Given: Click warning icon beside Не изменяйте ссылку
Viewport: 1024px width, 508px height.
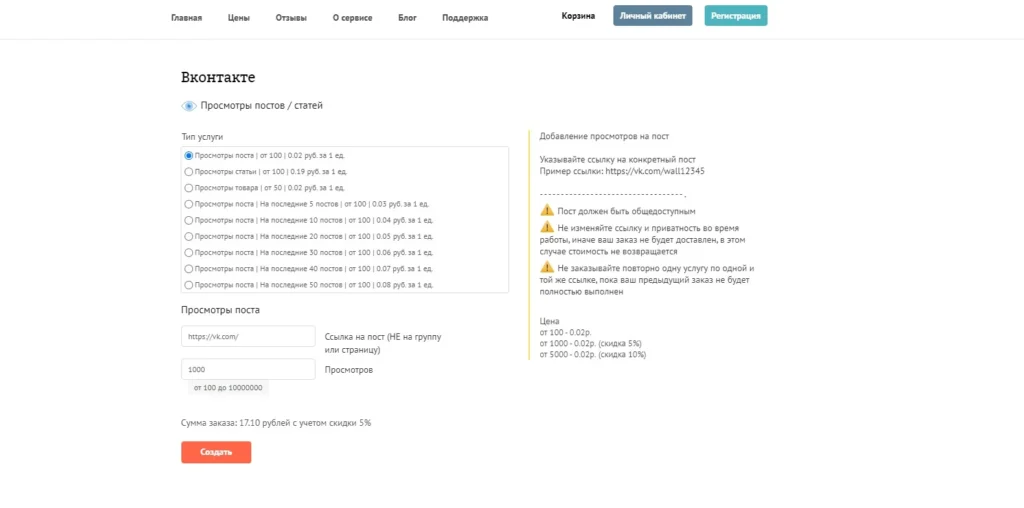Looking at the screenshot, I should [547, 227].
